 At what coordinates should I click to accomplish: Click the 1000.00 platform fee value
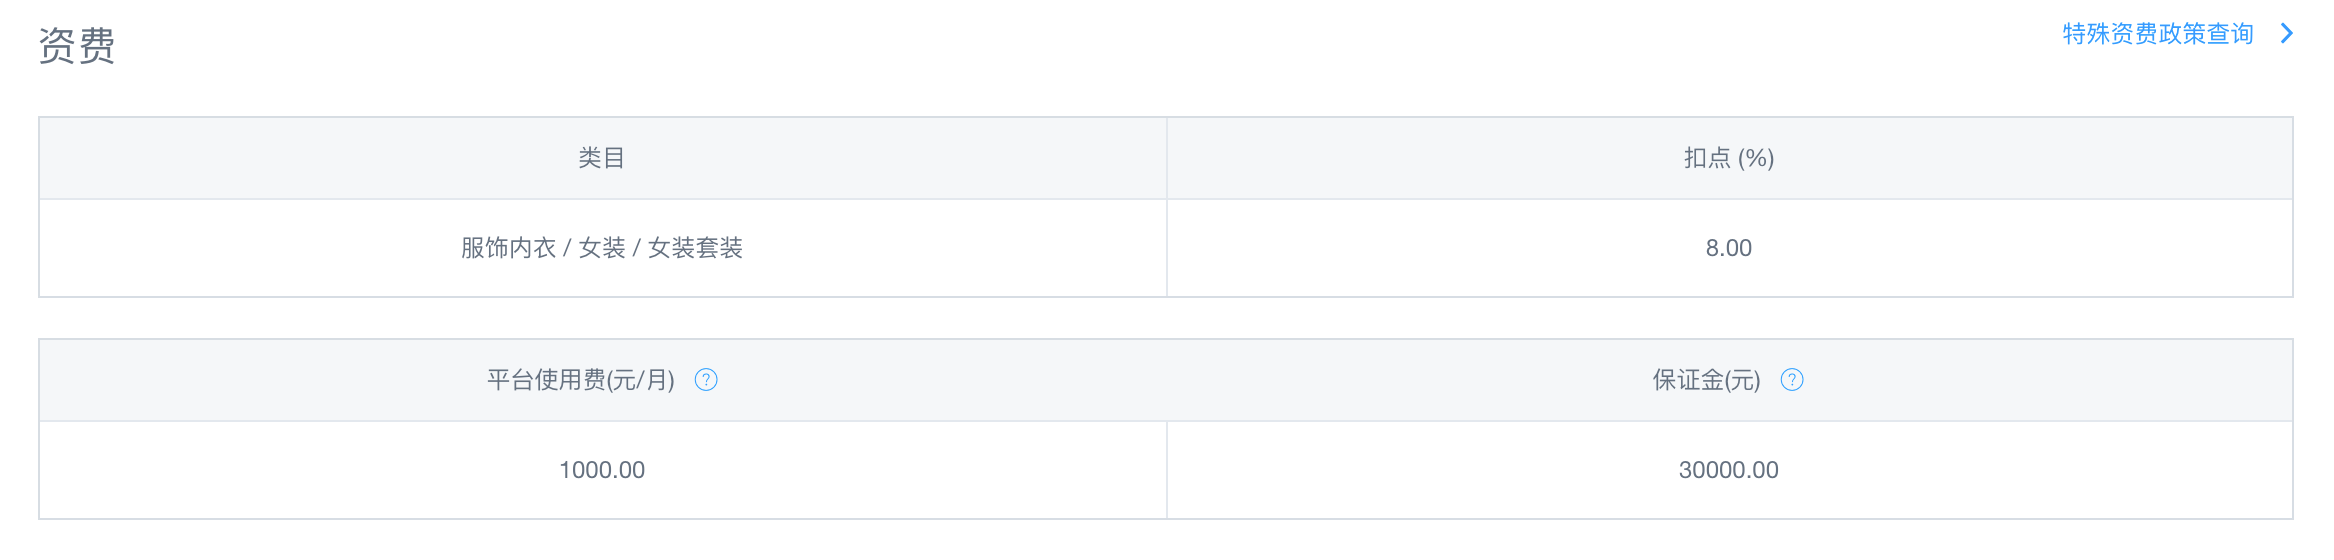602,470
